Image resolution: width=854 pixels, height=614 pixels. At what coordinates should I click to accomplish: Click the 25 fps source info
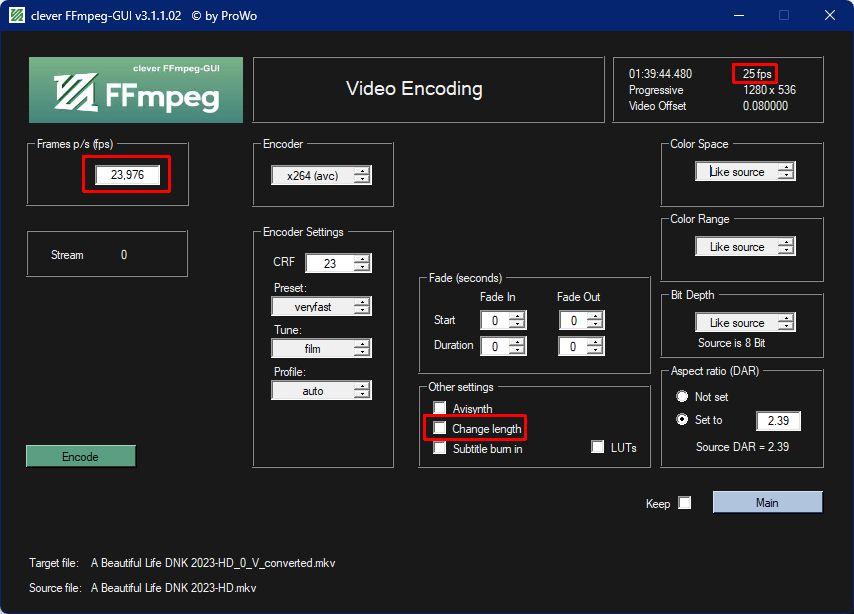pyautogui.click(x=757, y=74)
